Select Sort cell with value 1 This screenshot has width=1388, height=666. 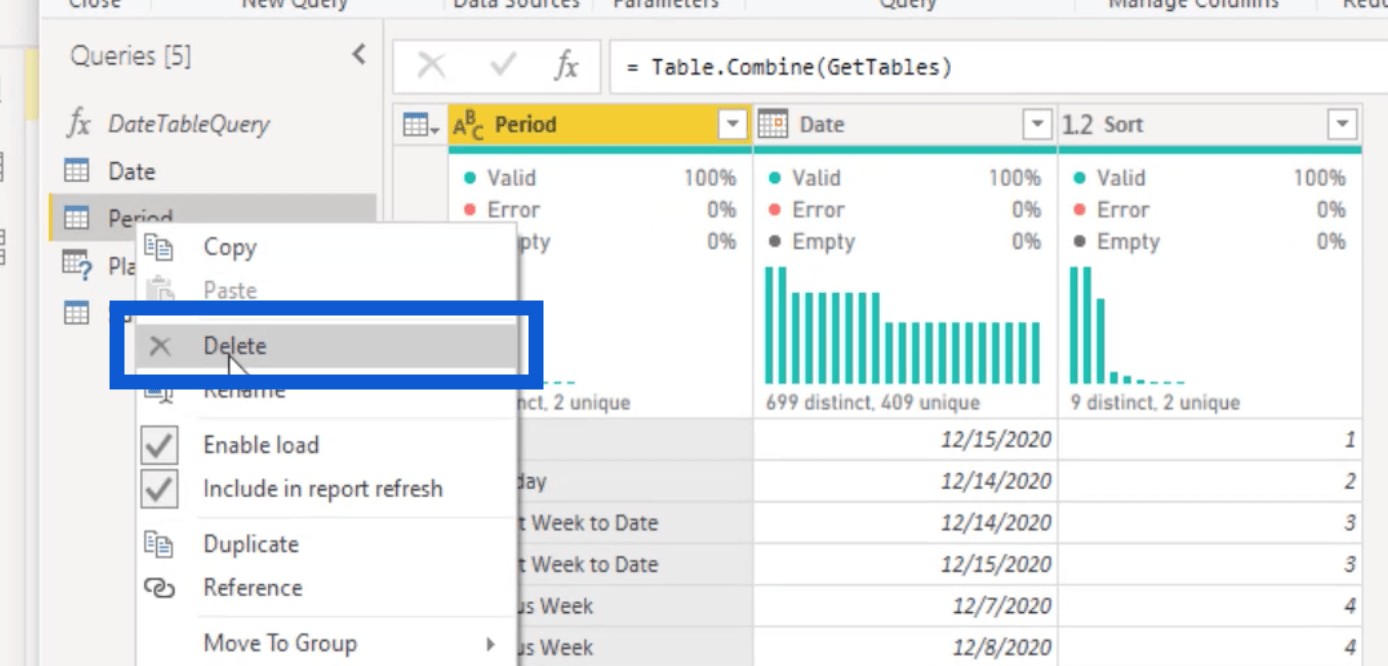[1209, 440]
